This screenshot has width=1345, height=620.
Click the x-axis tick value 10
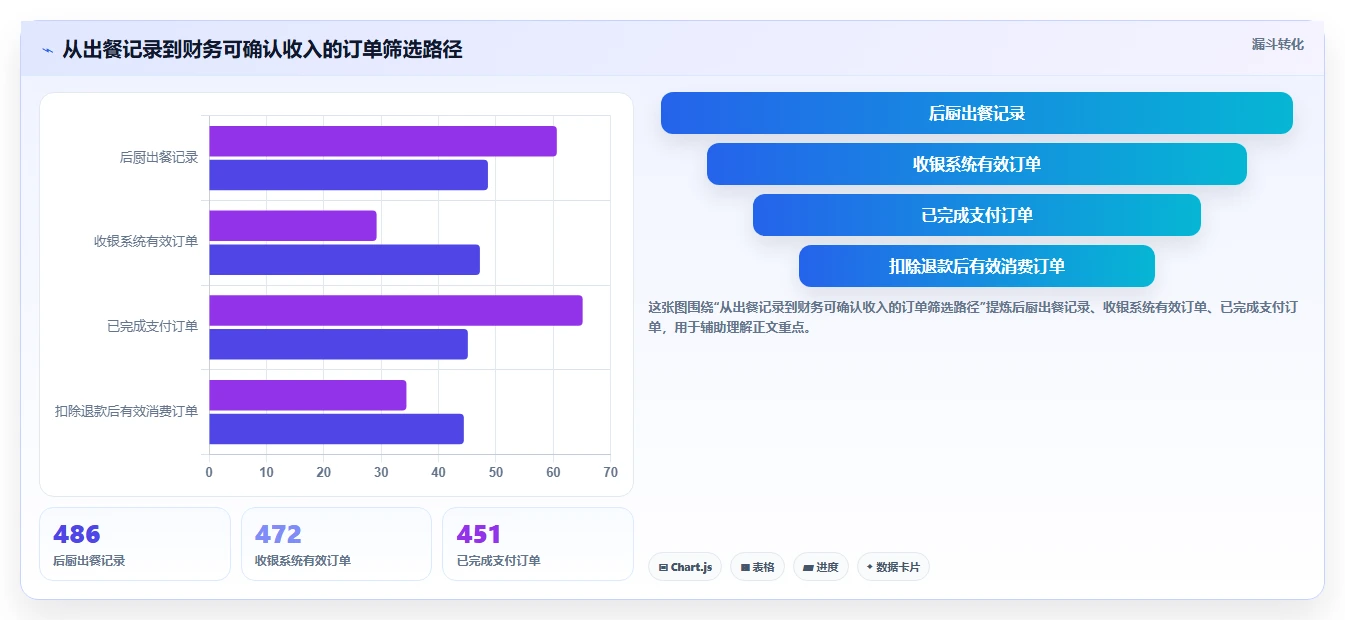266,472
